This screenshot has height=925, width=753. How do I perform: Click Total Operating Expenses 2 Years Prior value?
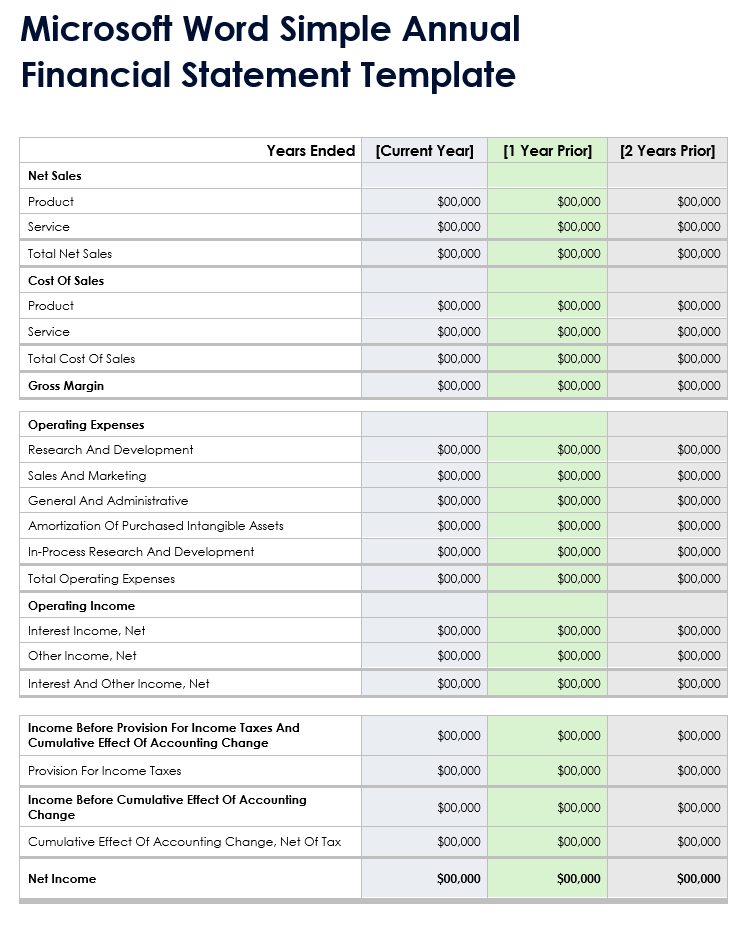tap(698, 579)
